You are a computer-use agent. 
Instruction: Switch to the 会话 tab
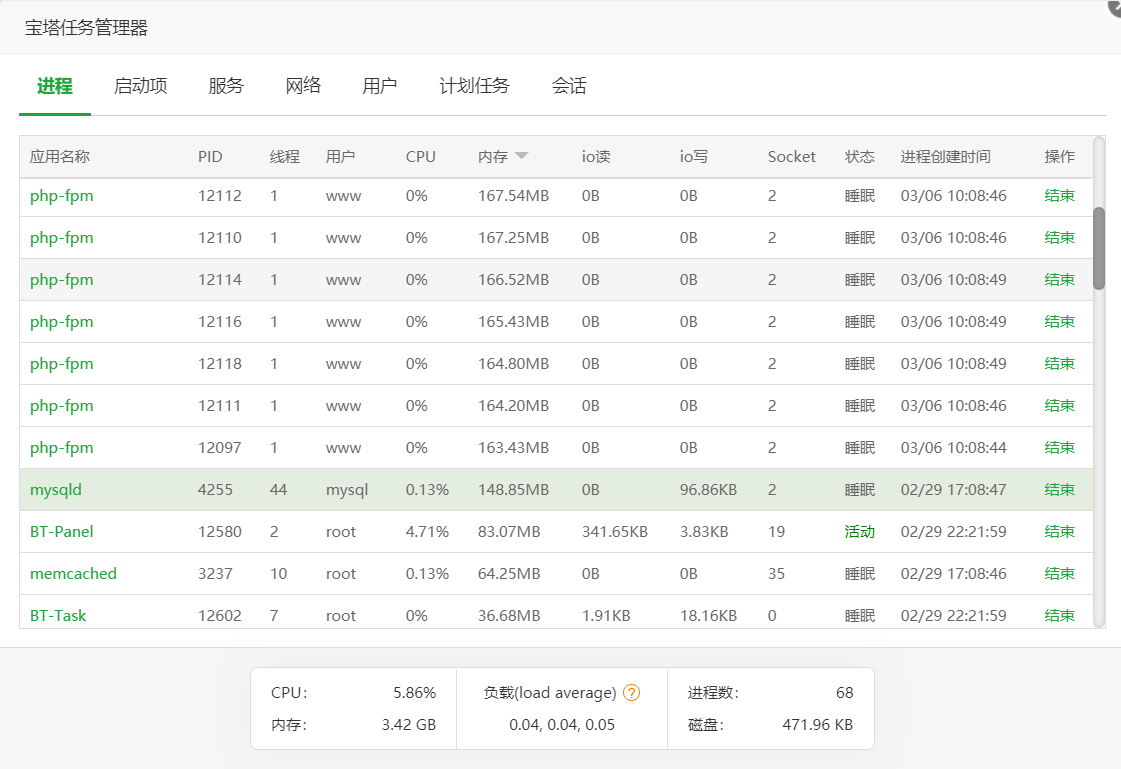tap(569, 86)
